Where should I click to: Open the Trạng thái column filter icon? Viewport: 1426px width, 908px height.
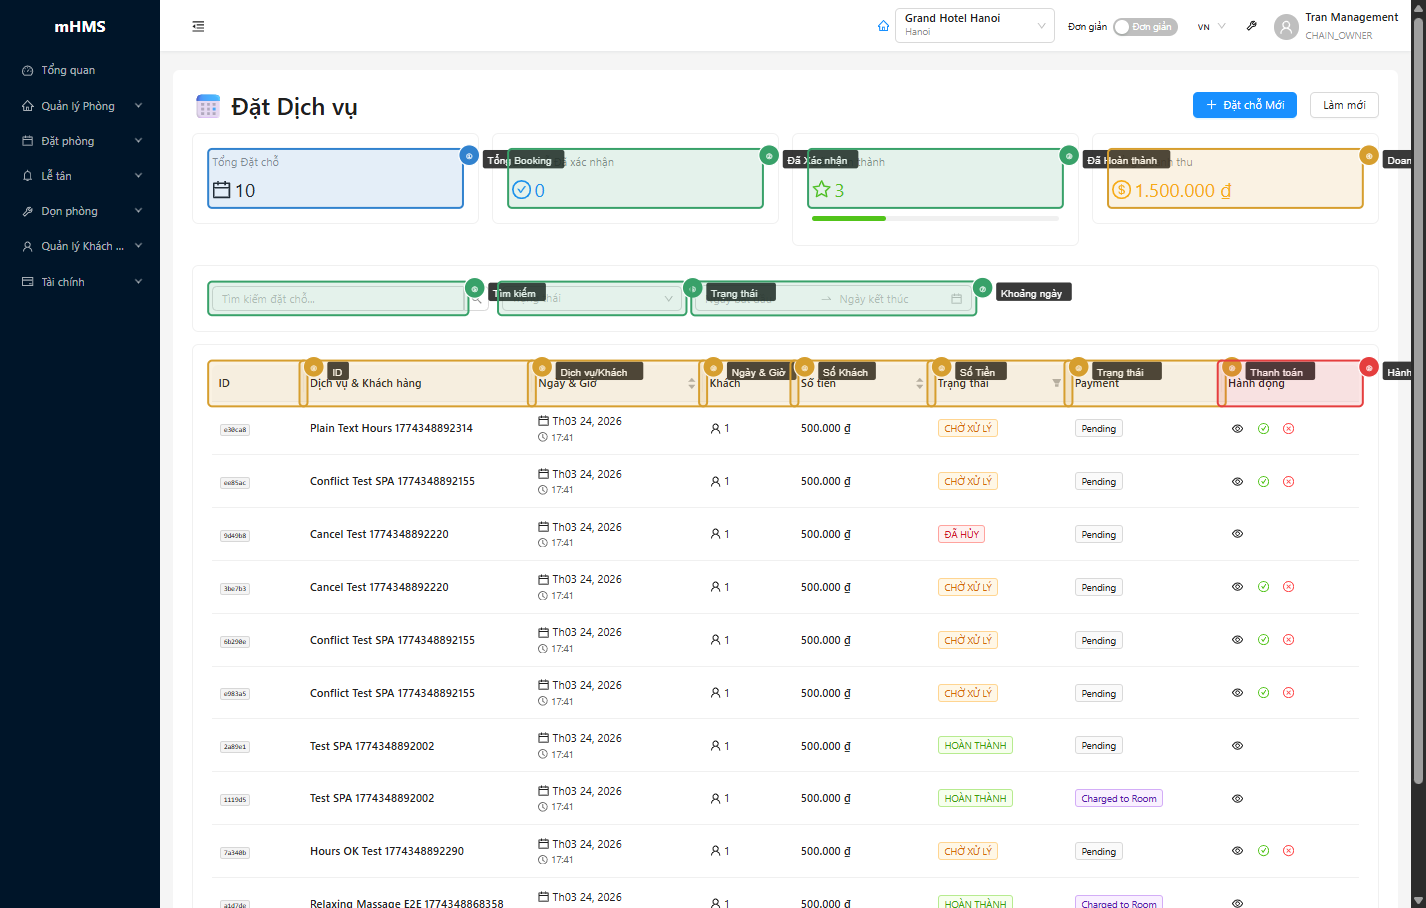[x=1056, y=384]
